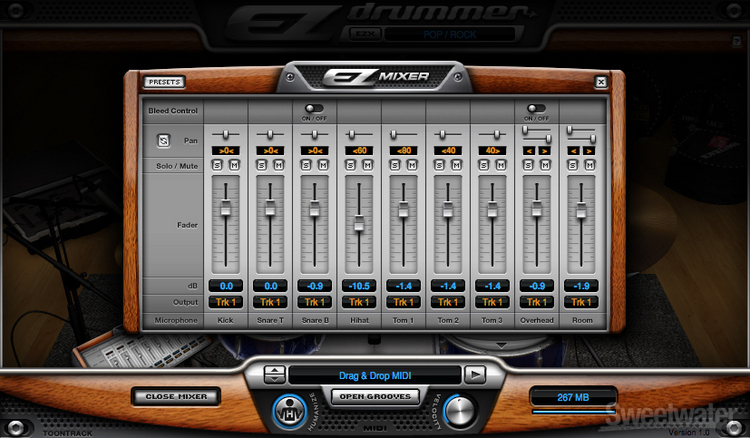The height and width of the screenshot is (438, 750).
Task: Open Tom 3 output Trk 1 dropdown
Action: [492, 302]
